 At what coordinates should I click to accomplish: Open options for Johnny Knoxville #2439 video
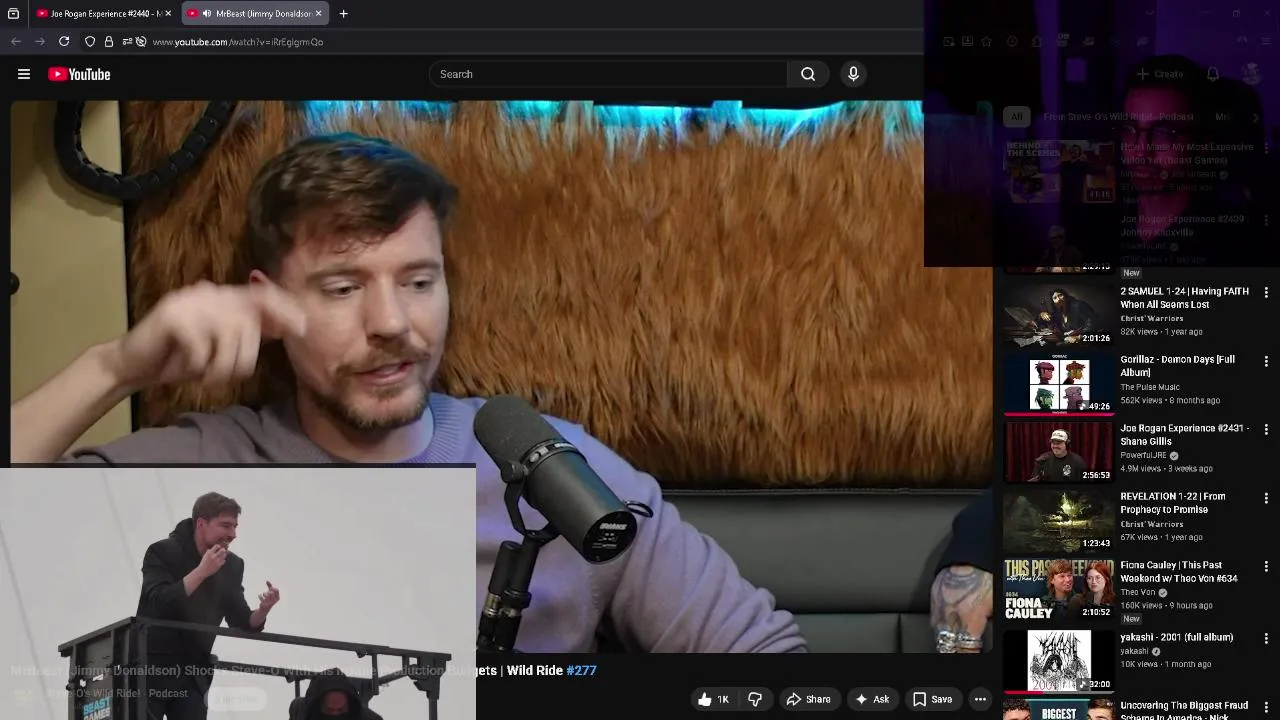pyautogui.click(x=1266, y=220)
